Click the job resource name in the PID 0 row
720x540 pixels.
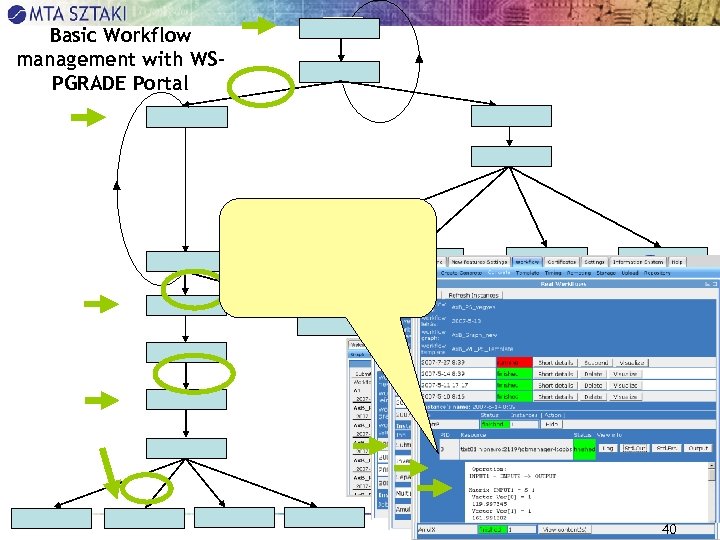tap(516, 449)
